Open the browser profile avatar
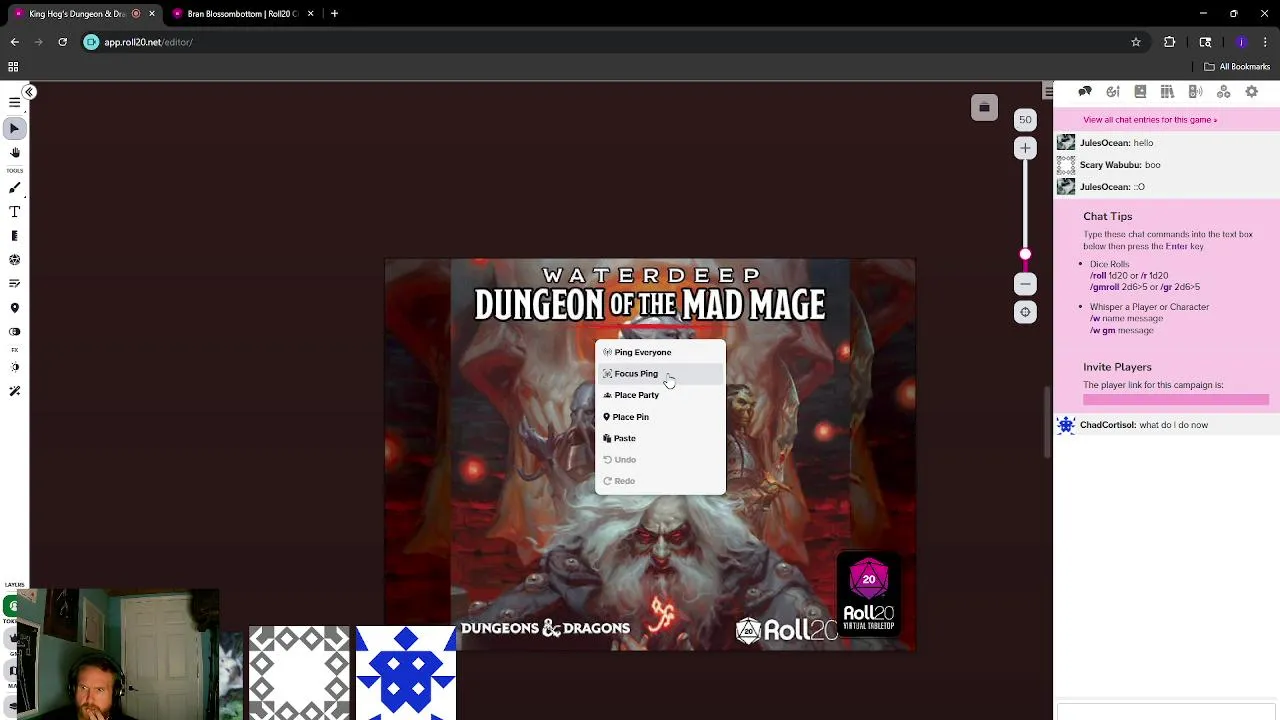 click(1241, 42)
